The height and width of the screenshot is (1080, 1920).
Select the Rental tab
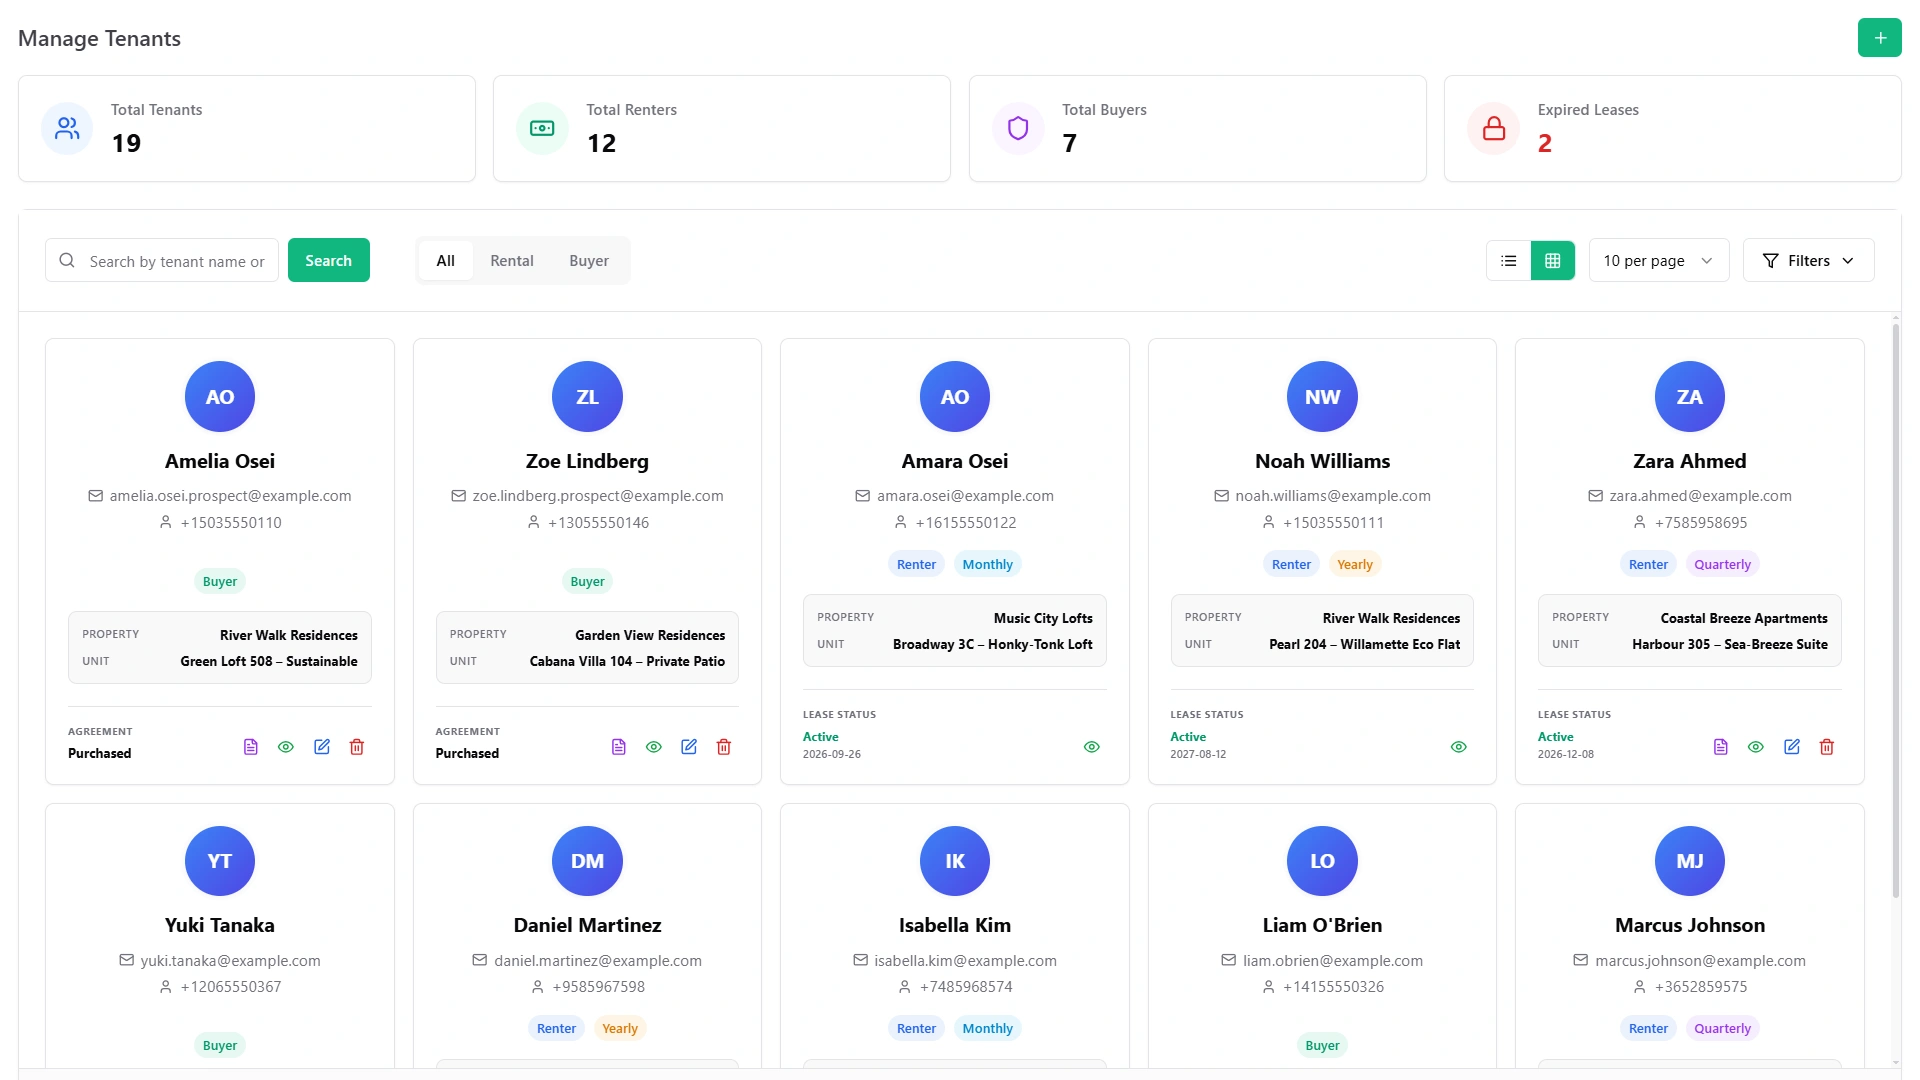pyautogui.click(x=512, y=261)
